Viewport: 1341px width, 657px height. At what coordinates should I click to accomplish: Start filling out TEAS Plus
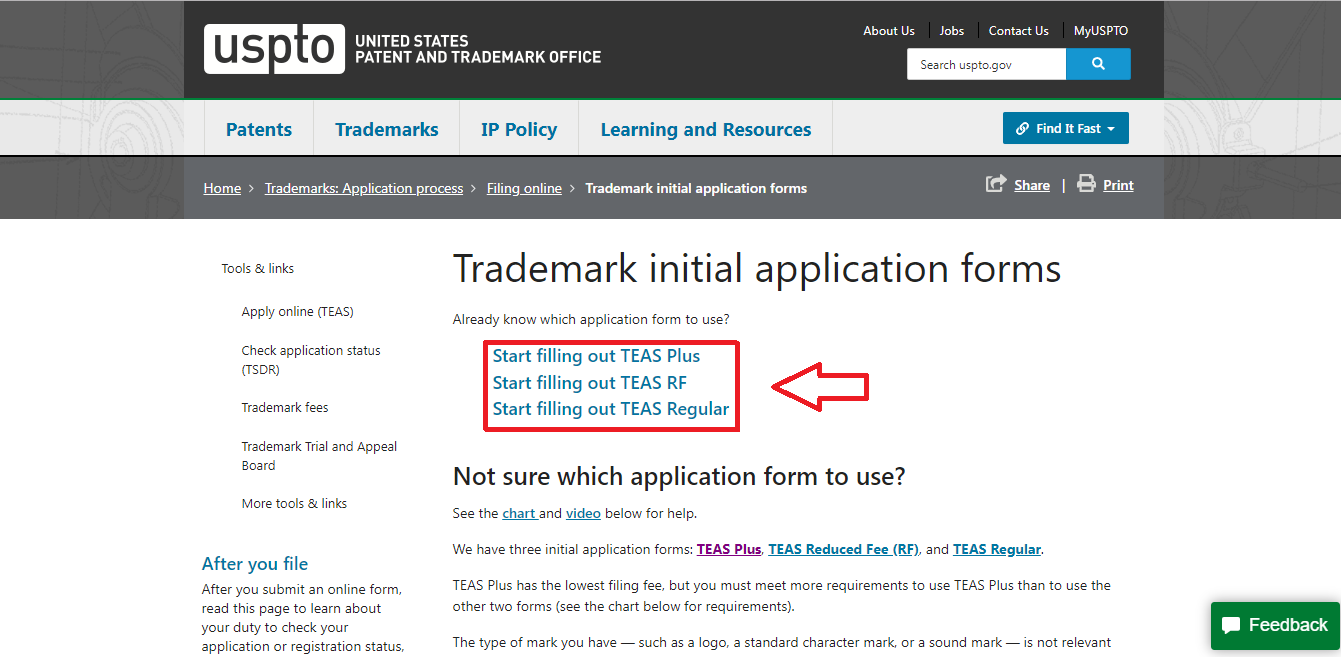596,356
